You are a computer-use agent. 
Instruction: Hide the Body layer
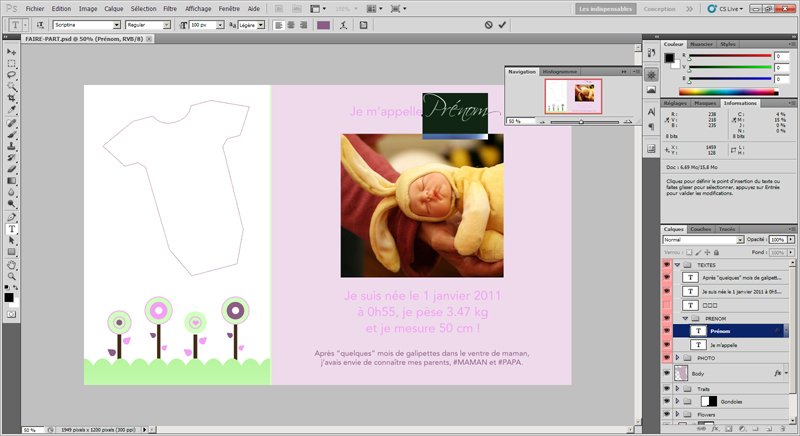click(x=667, y=372)
